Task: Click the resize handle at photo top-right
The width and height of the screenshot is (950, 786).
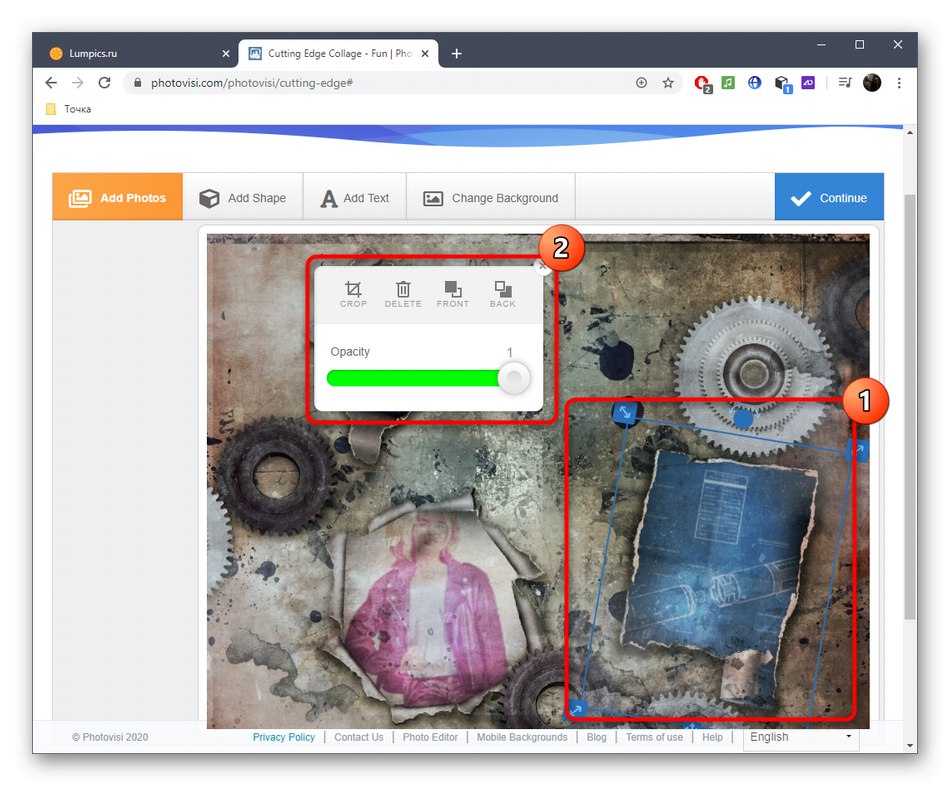Action: (858, 450)
